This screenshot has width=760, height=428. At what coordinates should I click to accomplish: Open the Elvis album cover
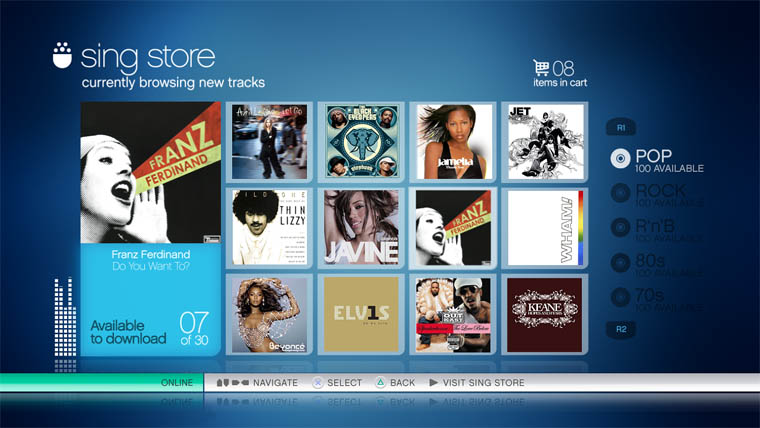point(361,314)
